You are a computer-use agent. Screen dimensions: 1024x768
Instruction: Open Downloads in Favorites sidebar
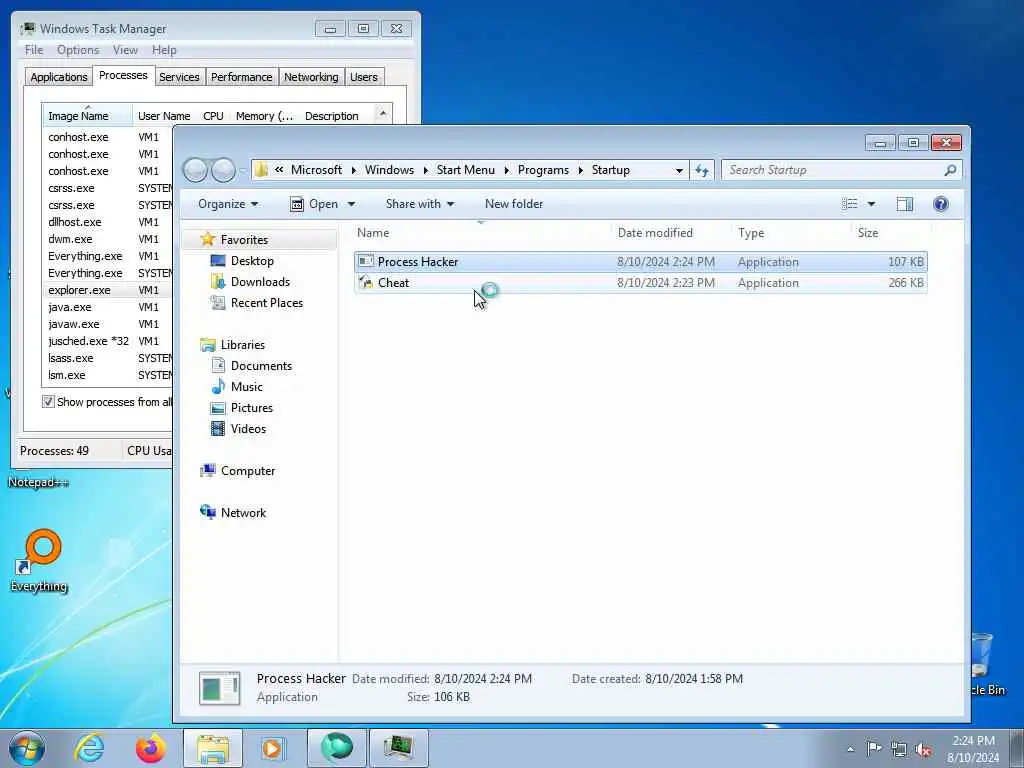click(x=259, y=281)
